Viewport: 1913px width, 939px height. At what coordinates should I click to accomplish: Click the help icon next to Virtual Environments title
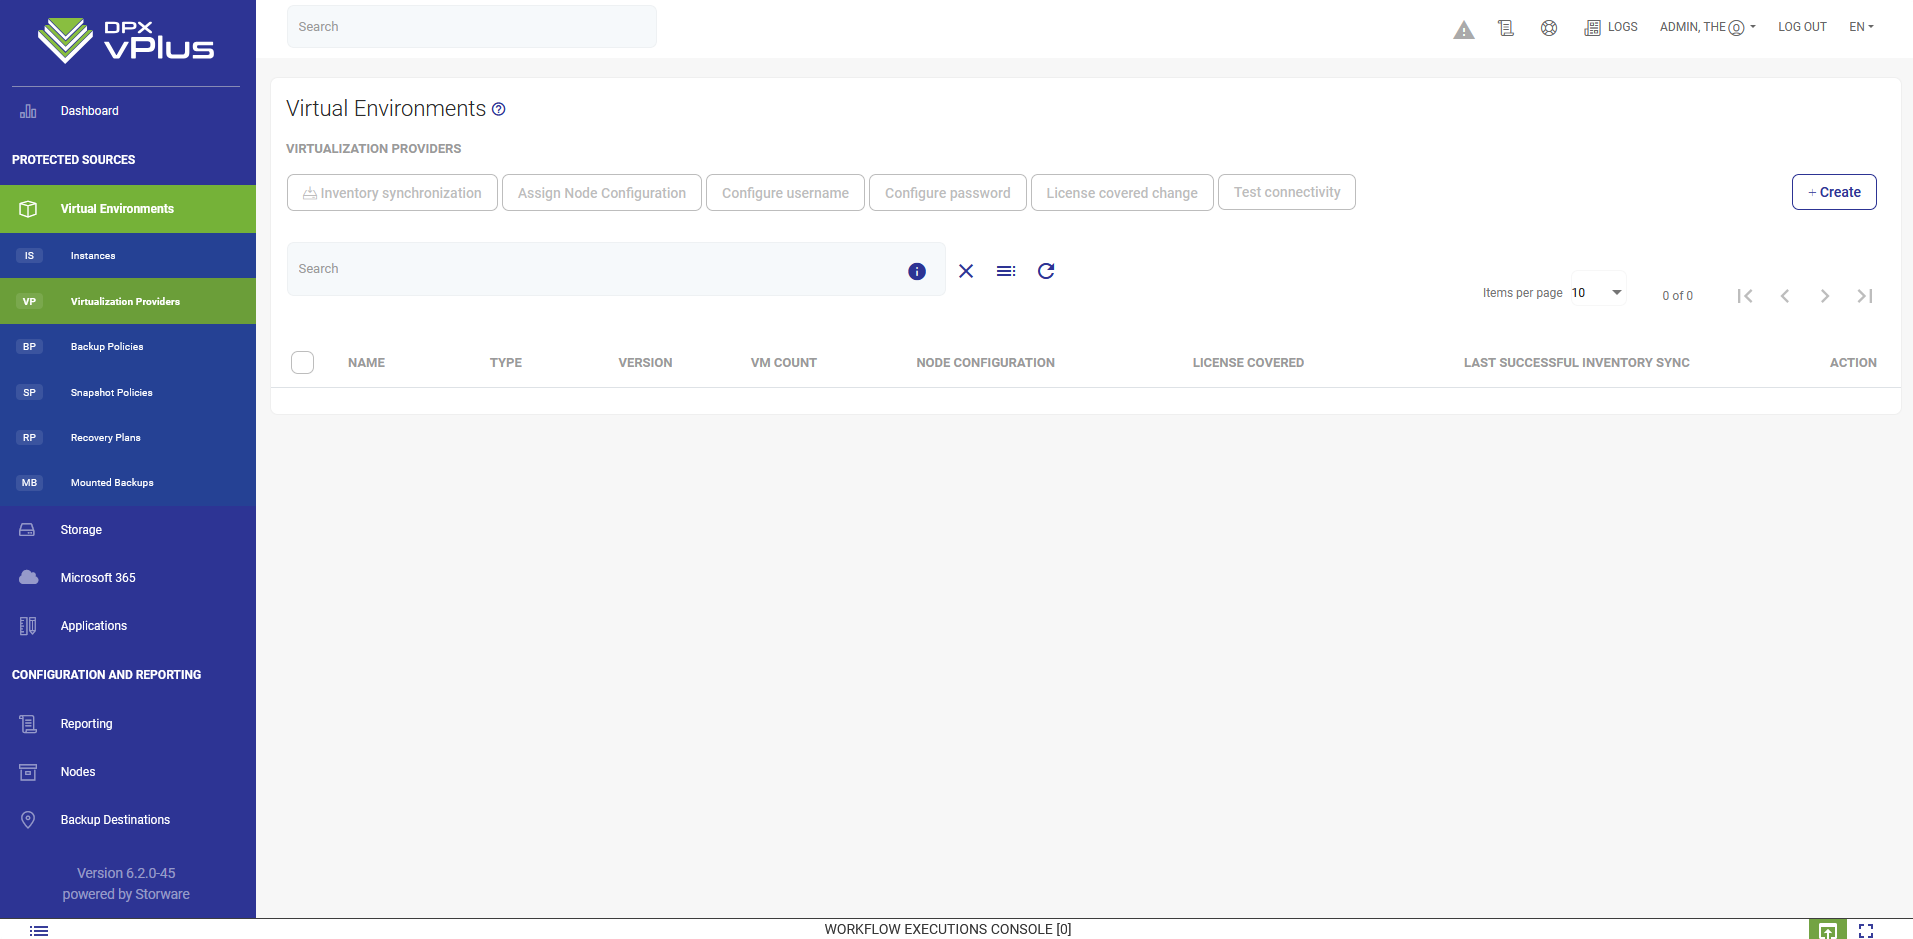point(498,109)
